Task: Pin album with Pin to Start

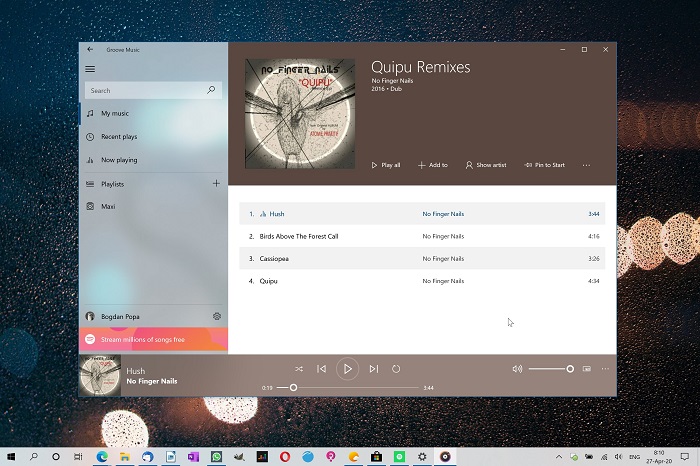Action: click(x=544, y=165)
